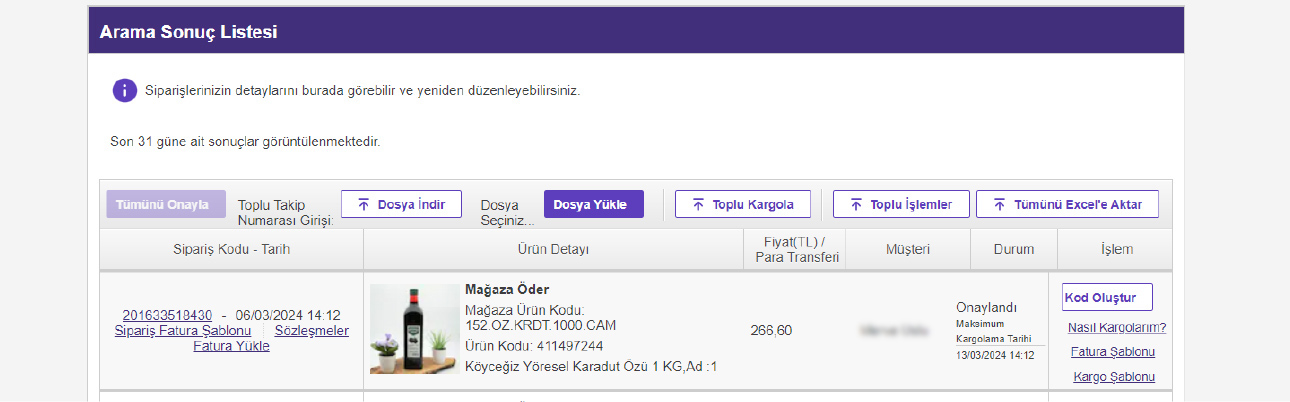Click arrow icon in Toplu İşlemler button

(x=855, y=204)
